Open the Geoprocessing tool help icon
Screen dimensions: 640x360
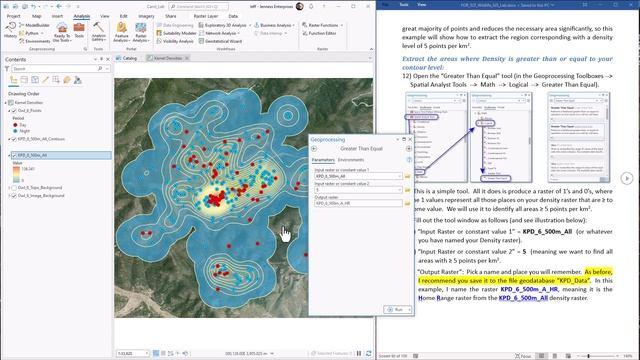click(409, 160)
